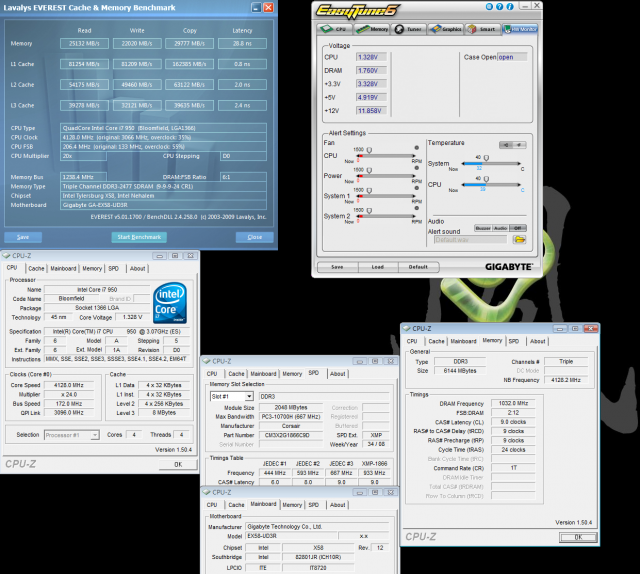Switch to EasyTune6 Memory tab

pyautogui.click(x=372, y=29)
